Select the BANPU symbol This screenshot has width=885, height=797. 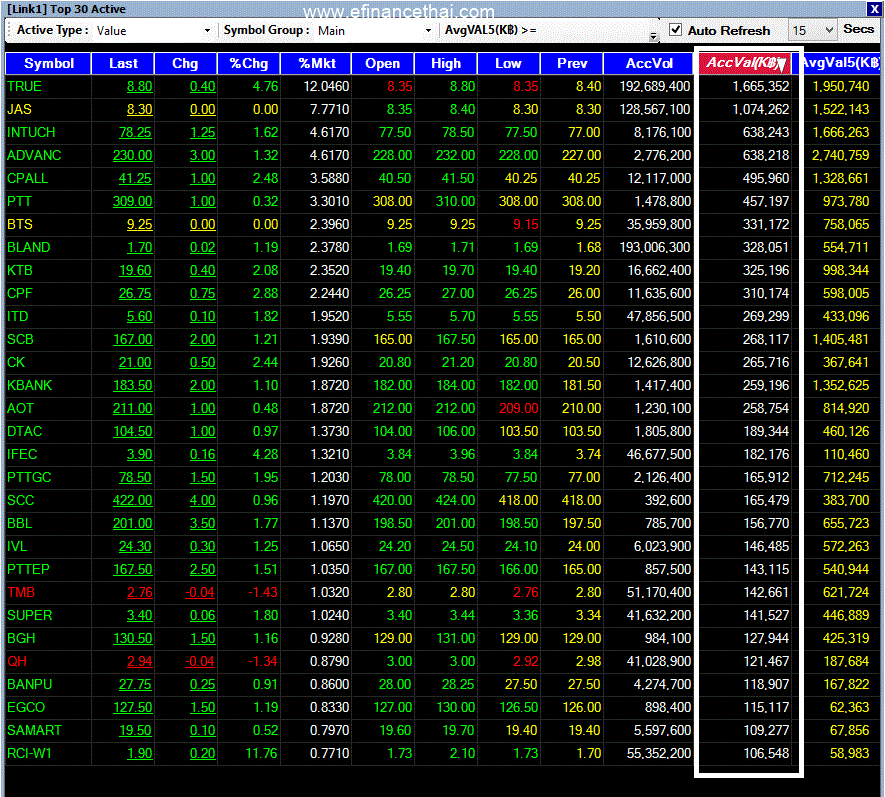(29, 685)
